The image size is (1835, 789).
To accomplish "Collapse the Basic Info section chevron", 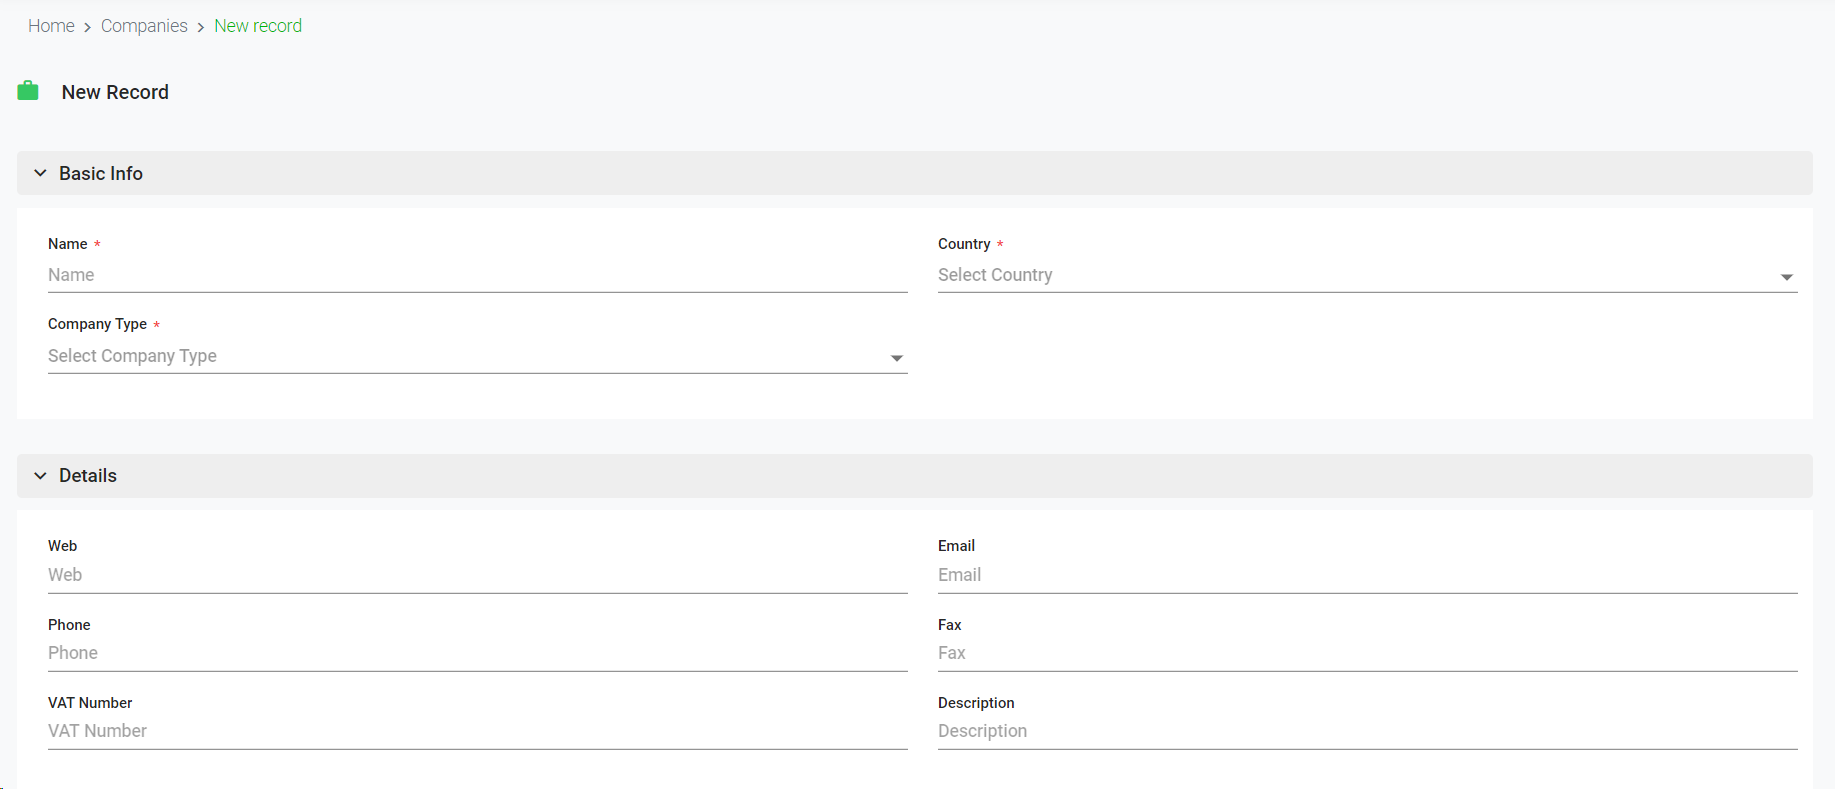I will click(40, 173).
